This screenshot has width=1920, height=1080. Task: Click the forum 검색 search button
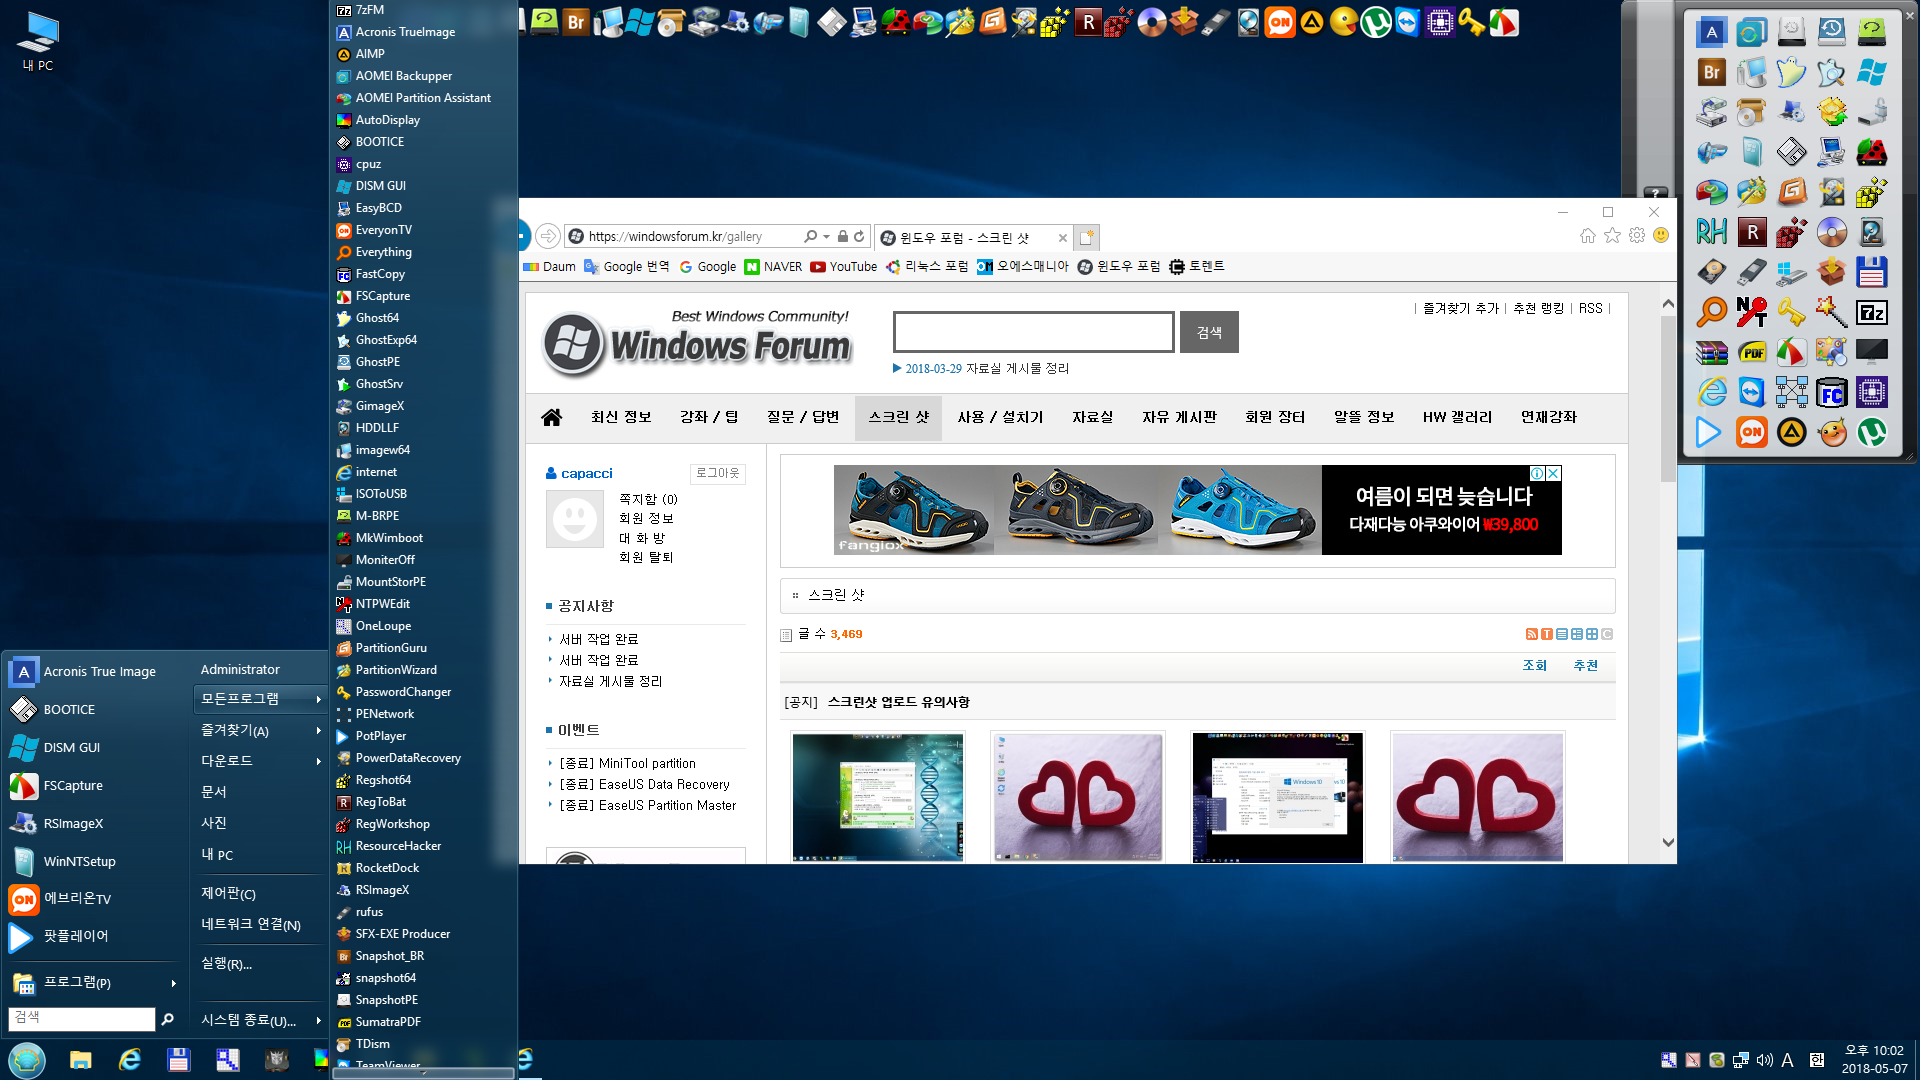[1209, 332]
